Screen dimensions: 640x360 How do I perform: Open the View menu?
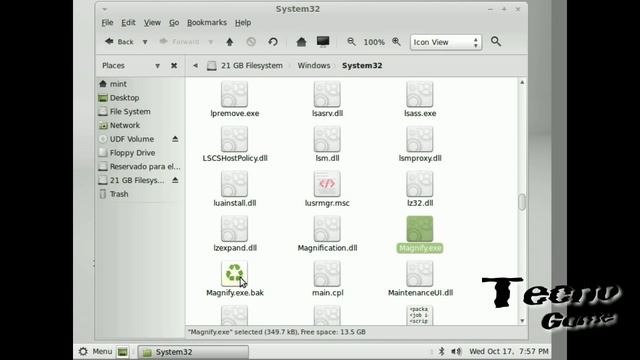pos(152,22)
